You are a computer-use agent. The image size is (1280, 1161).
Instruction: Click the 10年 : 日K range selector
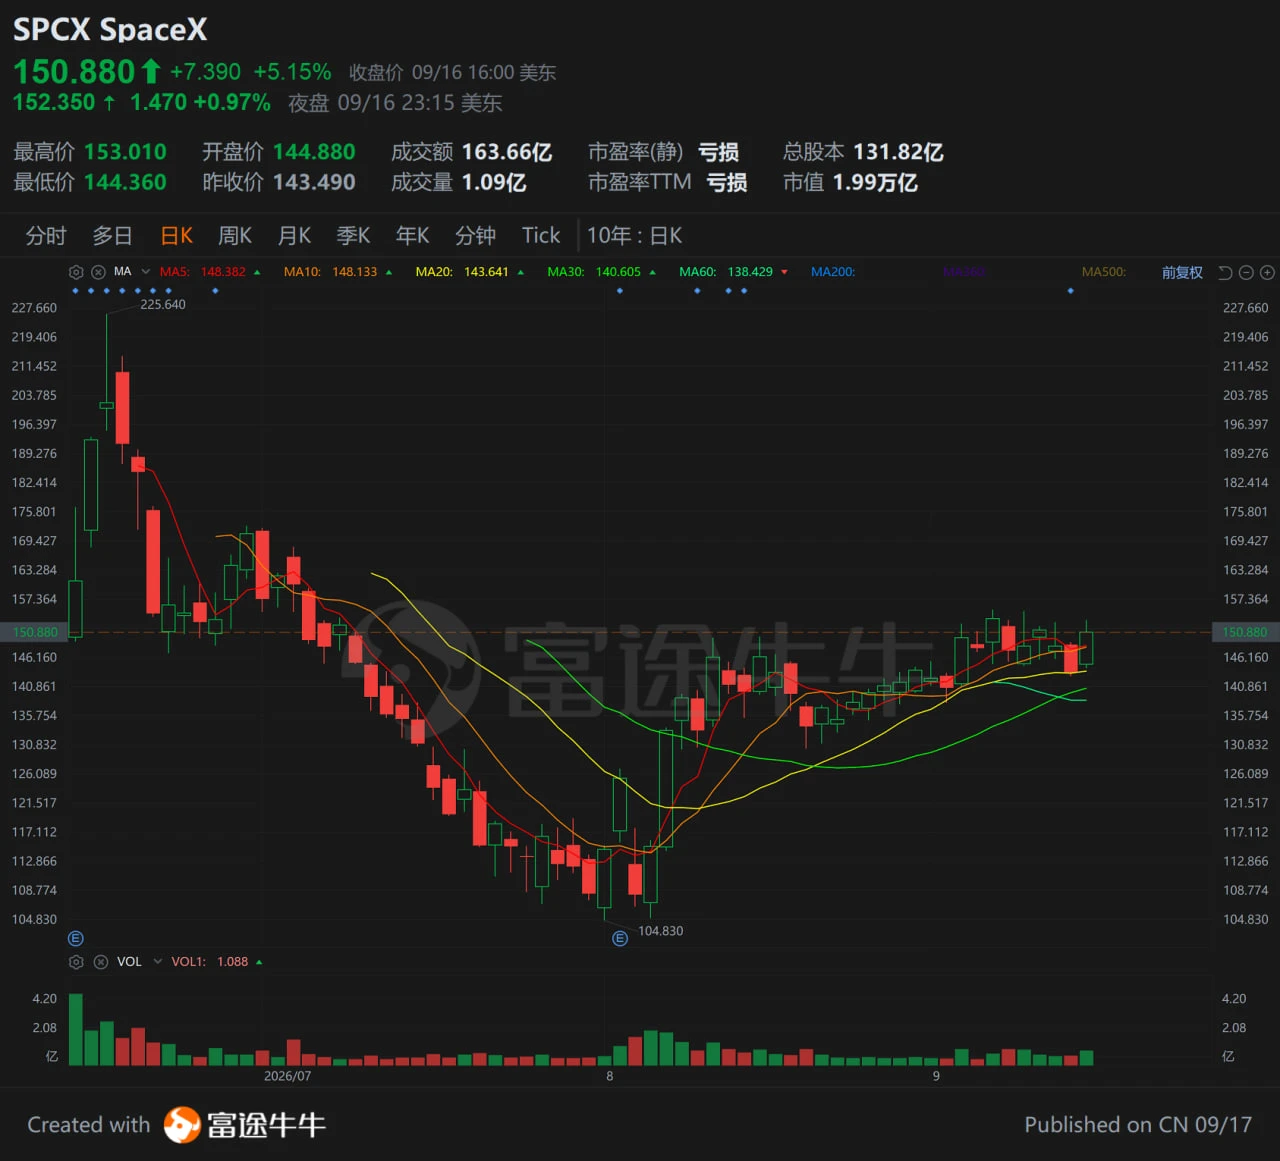(635, 236)
